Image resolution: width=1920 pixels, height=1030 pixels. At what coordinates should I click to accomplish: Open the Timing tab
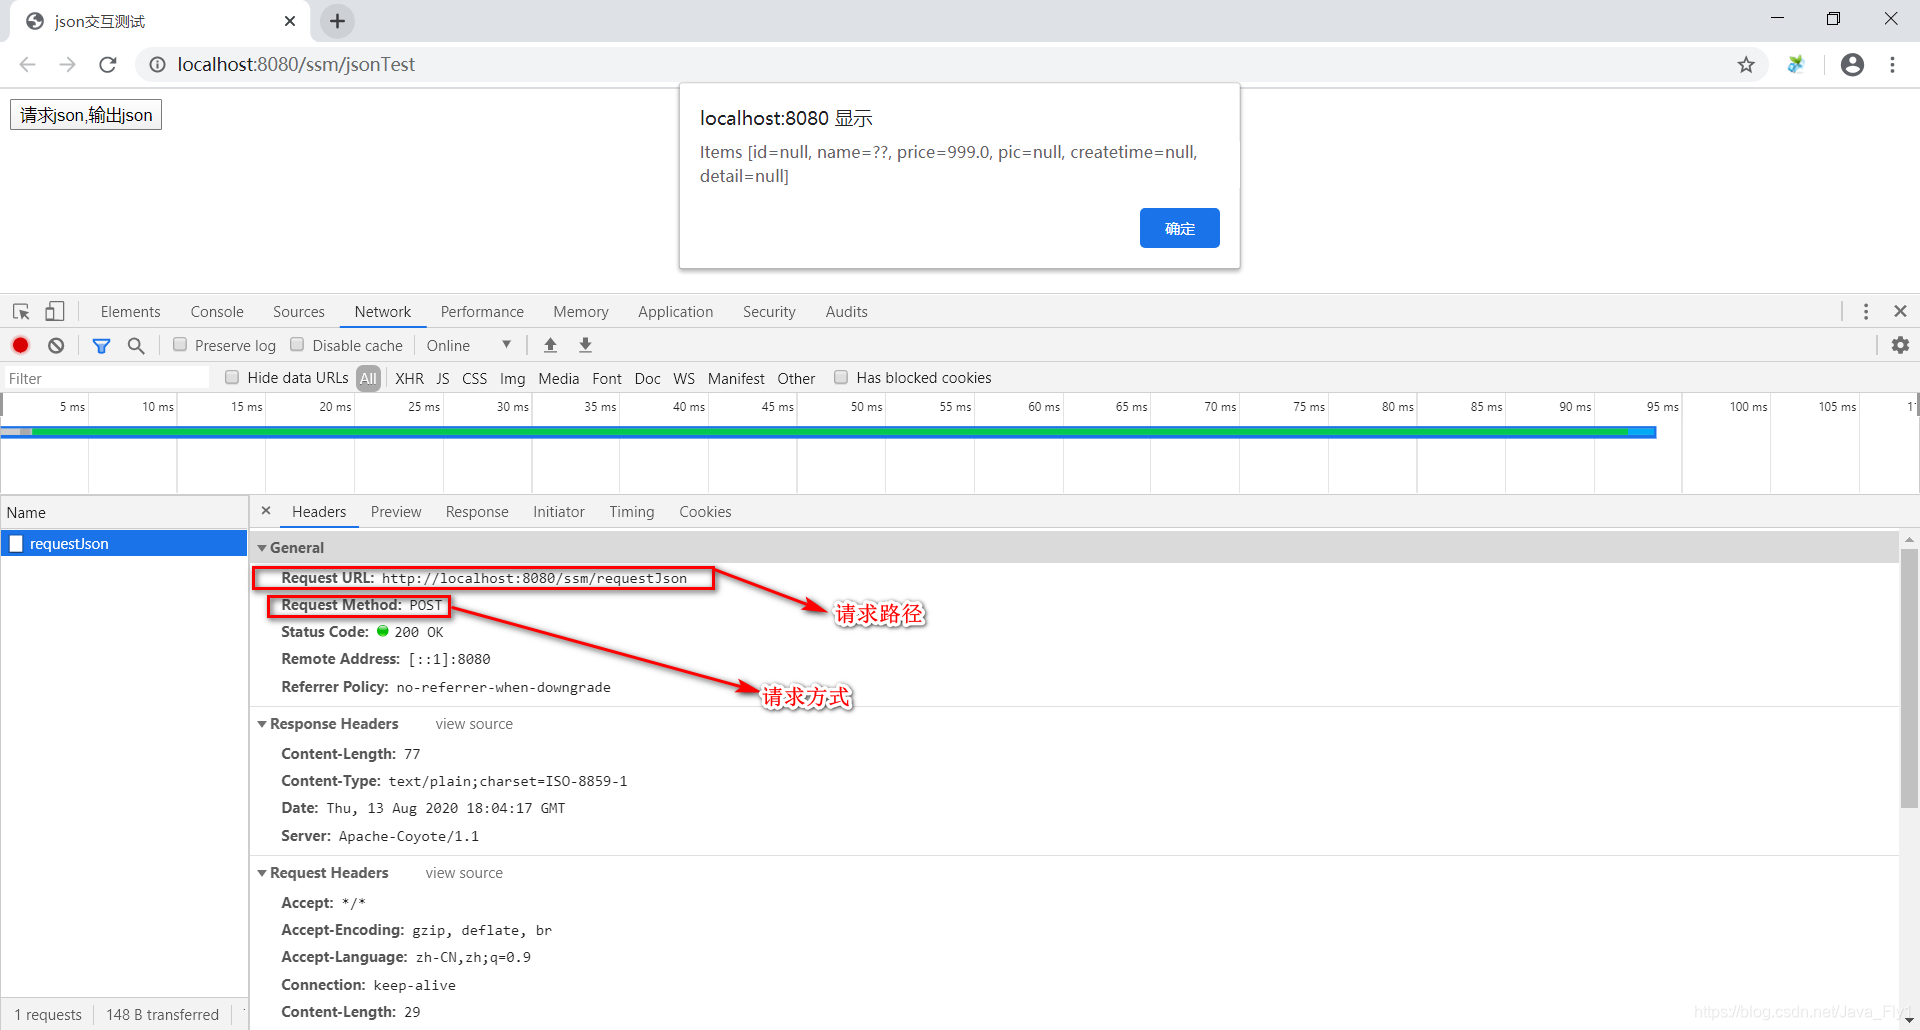[x=632, y=512]
